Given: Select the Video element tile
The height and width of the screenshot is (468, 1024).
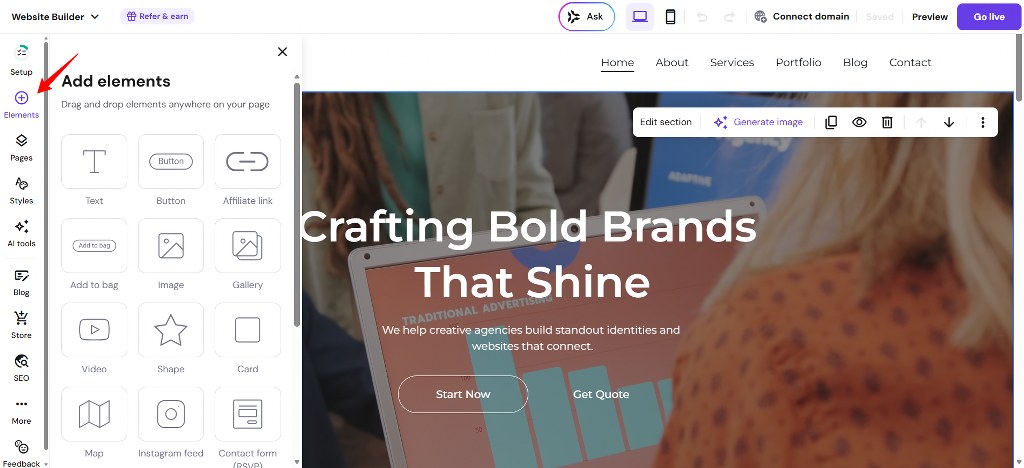Looking at the screenshot, I should pyautogui.click(x=94, y=330).
